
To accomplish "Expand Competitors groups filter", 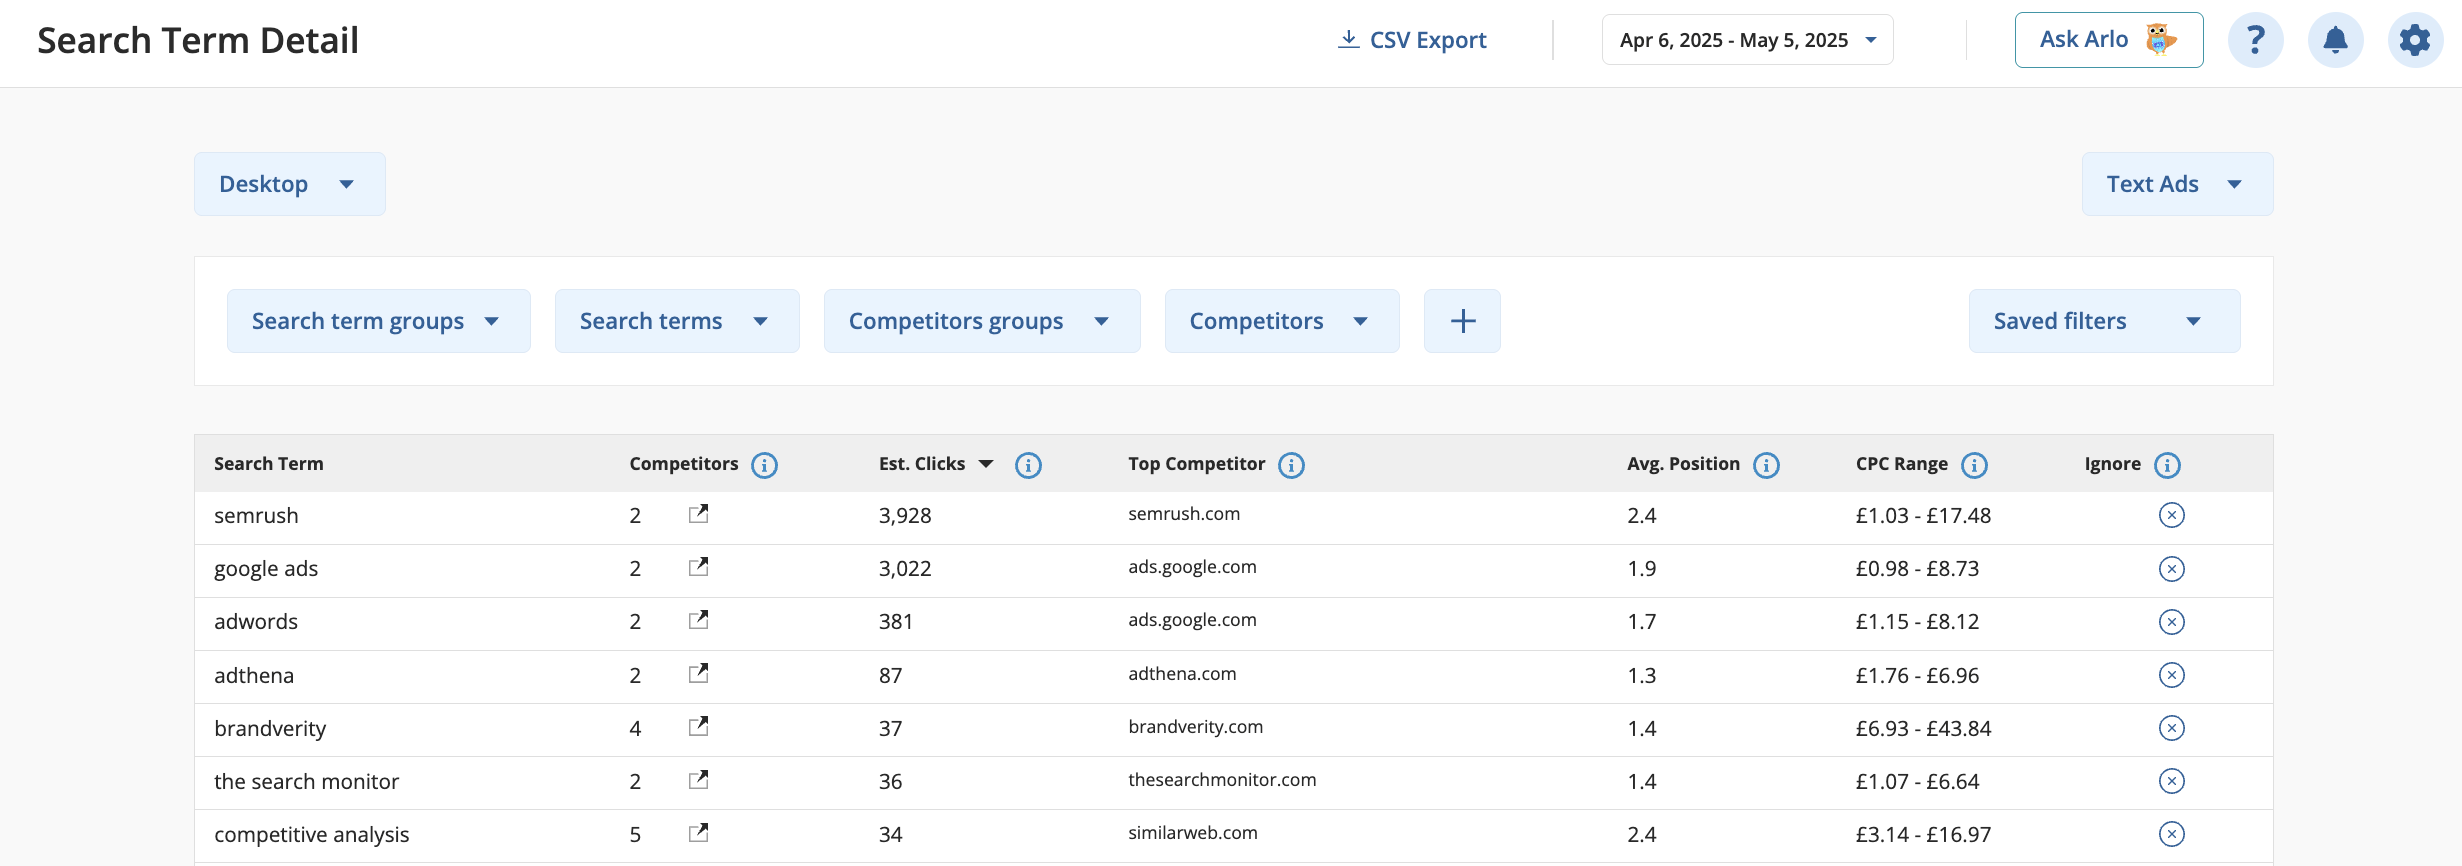I will coord(981,321).
